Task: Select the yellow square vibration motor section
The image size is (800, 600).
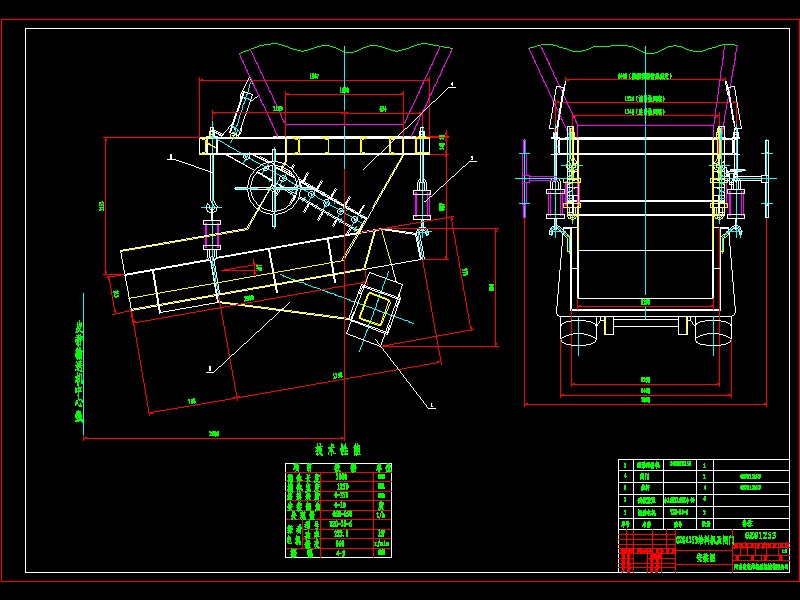Action: [x=375, y=309]
